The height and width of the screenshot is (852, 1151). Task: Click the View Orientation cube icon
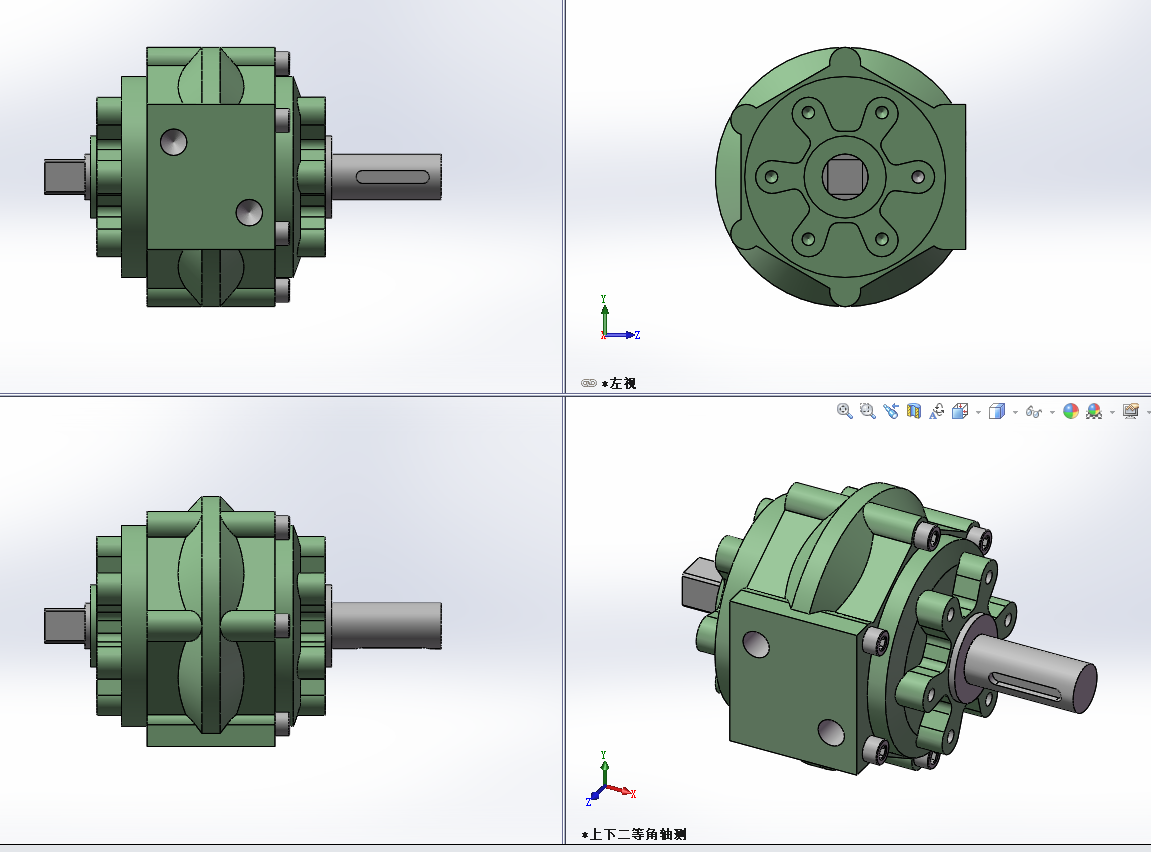tap(960, 411)
